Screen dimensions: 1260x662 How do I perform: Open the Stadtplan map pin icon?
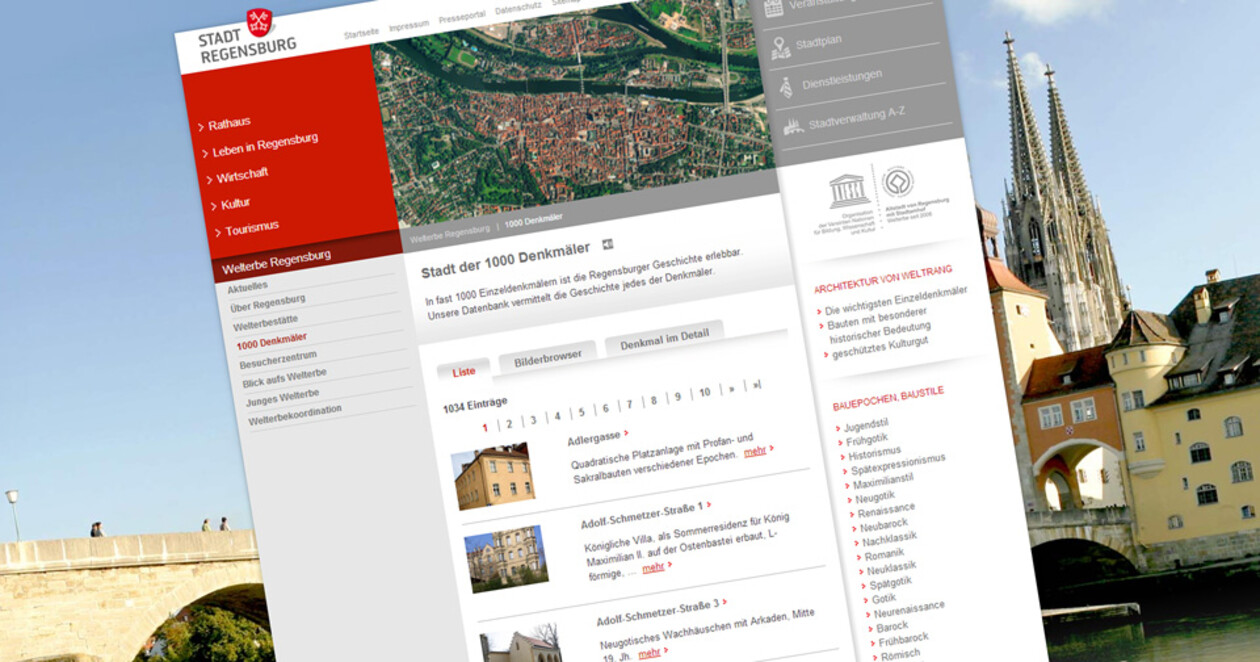coord(779,47)
